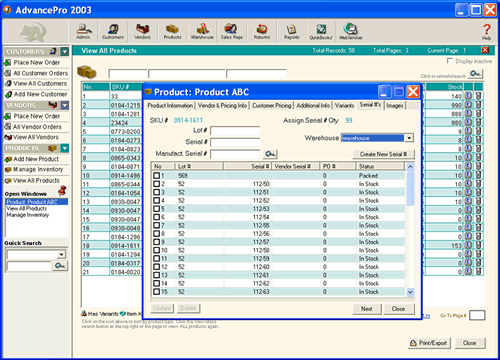Screen dimensions: 500x360
Task: Sort by the Status column header in the serial list
Action: point(380,166)
